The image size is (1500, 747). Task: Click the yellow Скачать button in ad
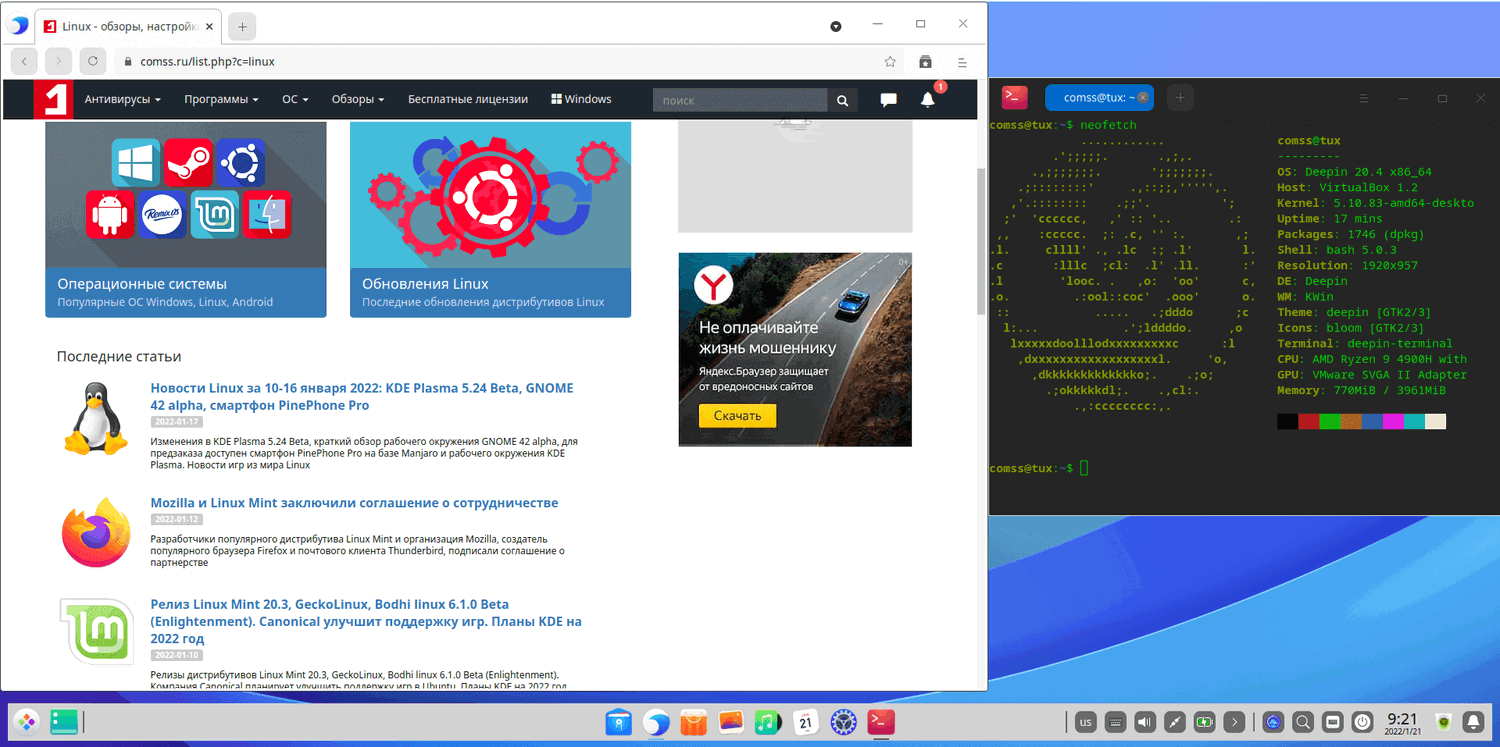(737, 415)
